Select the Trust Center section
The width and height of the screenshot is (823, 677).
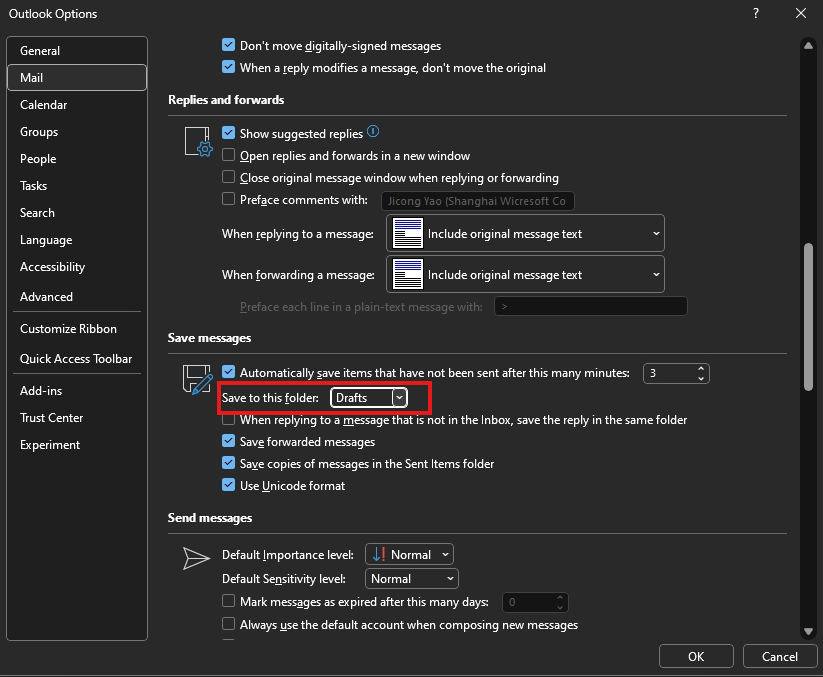tap(51, 417)
